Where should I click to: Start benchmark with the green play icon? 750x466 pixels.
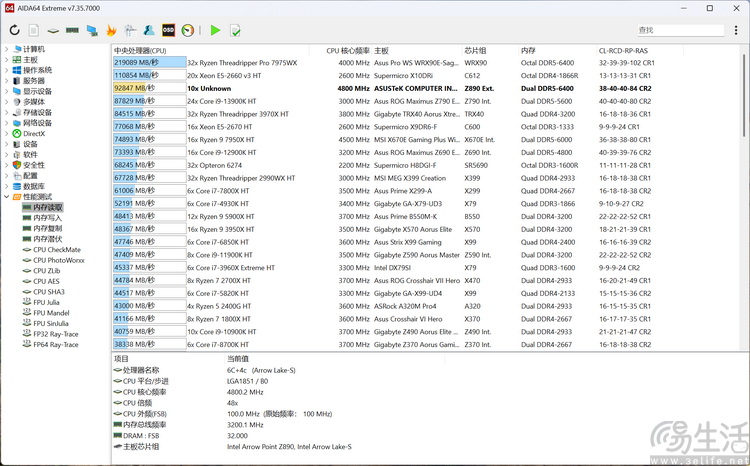pyautogui.click(x=215, y=30)
